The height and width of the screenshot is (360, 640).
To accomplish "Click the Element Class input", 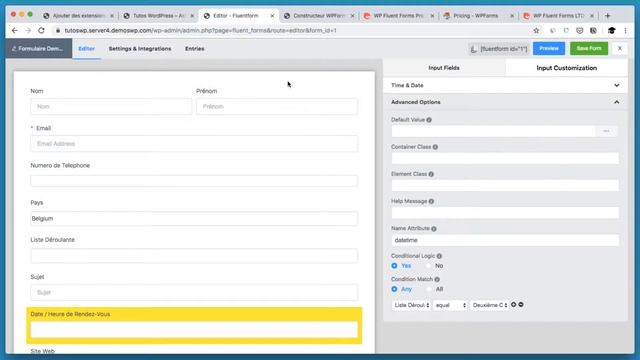I will [505, 186].
